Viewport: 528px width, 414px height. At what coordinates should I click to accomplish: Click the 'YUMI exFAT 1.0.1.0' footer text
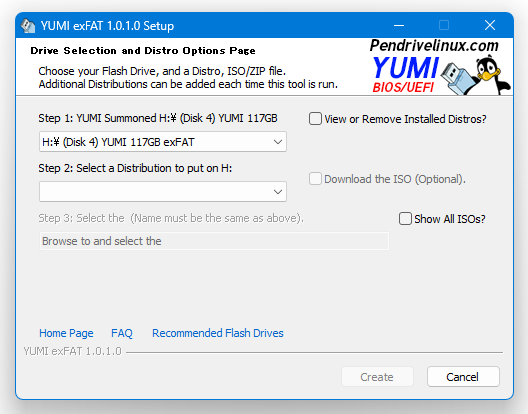click(x=72, y=351)
